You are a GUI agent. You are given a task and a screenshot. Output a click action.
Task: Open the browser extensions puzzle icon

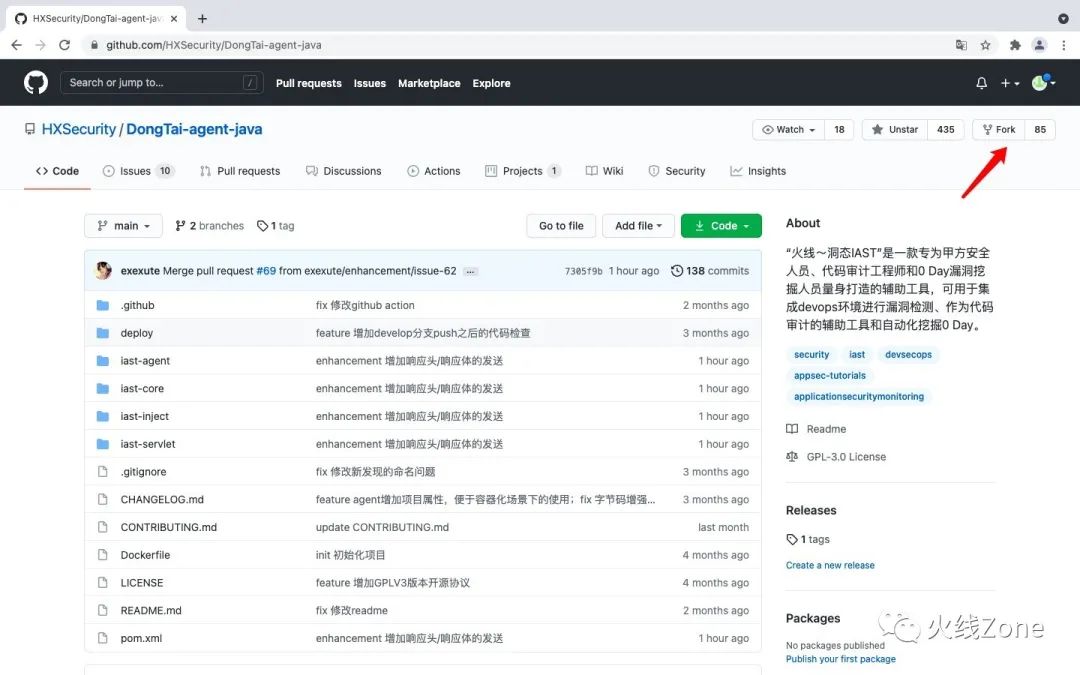(x=1015, y=45)
